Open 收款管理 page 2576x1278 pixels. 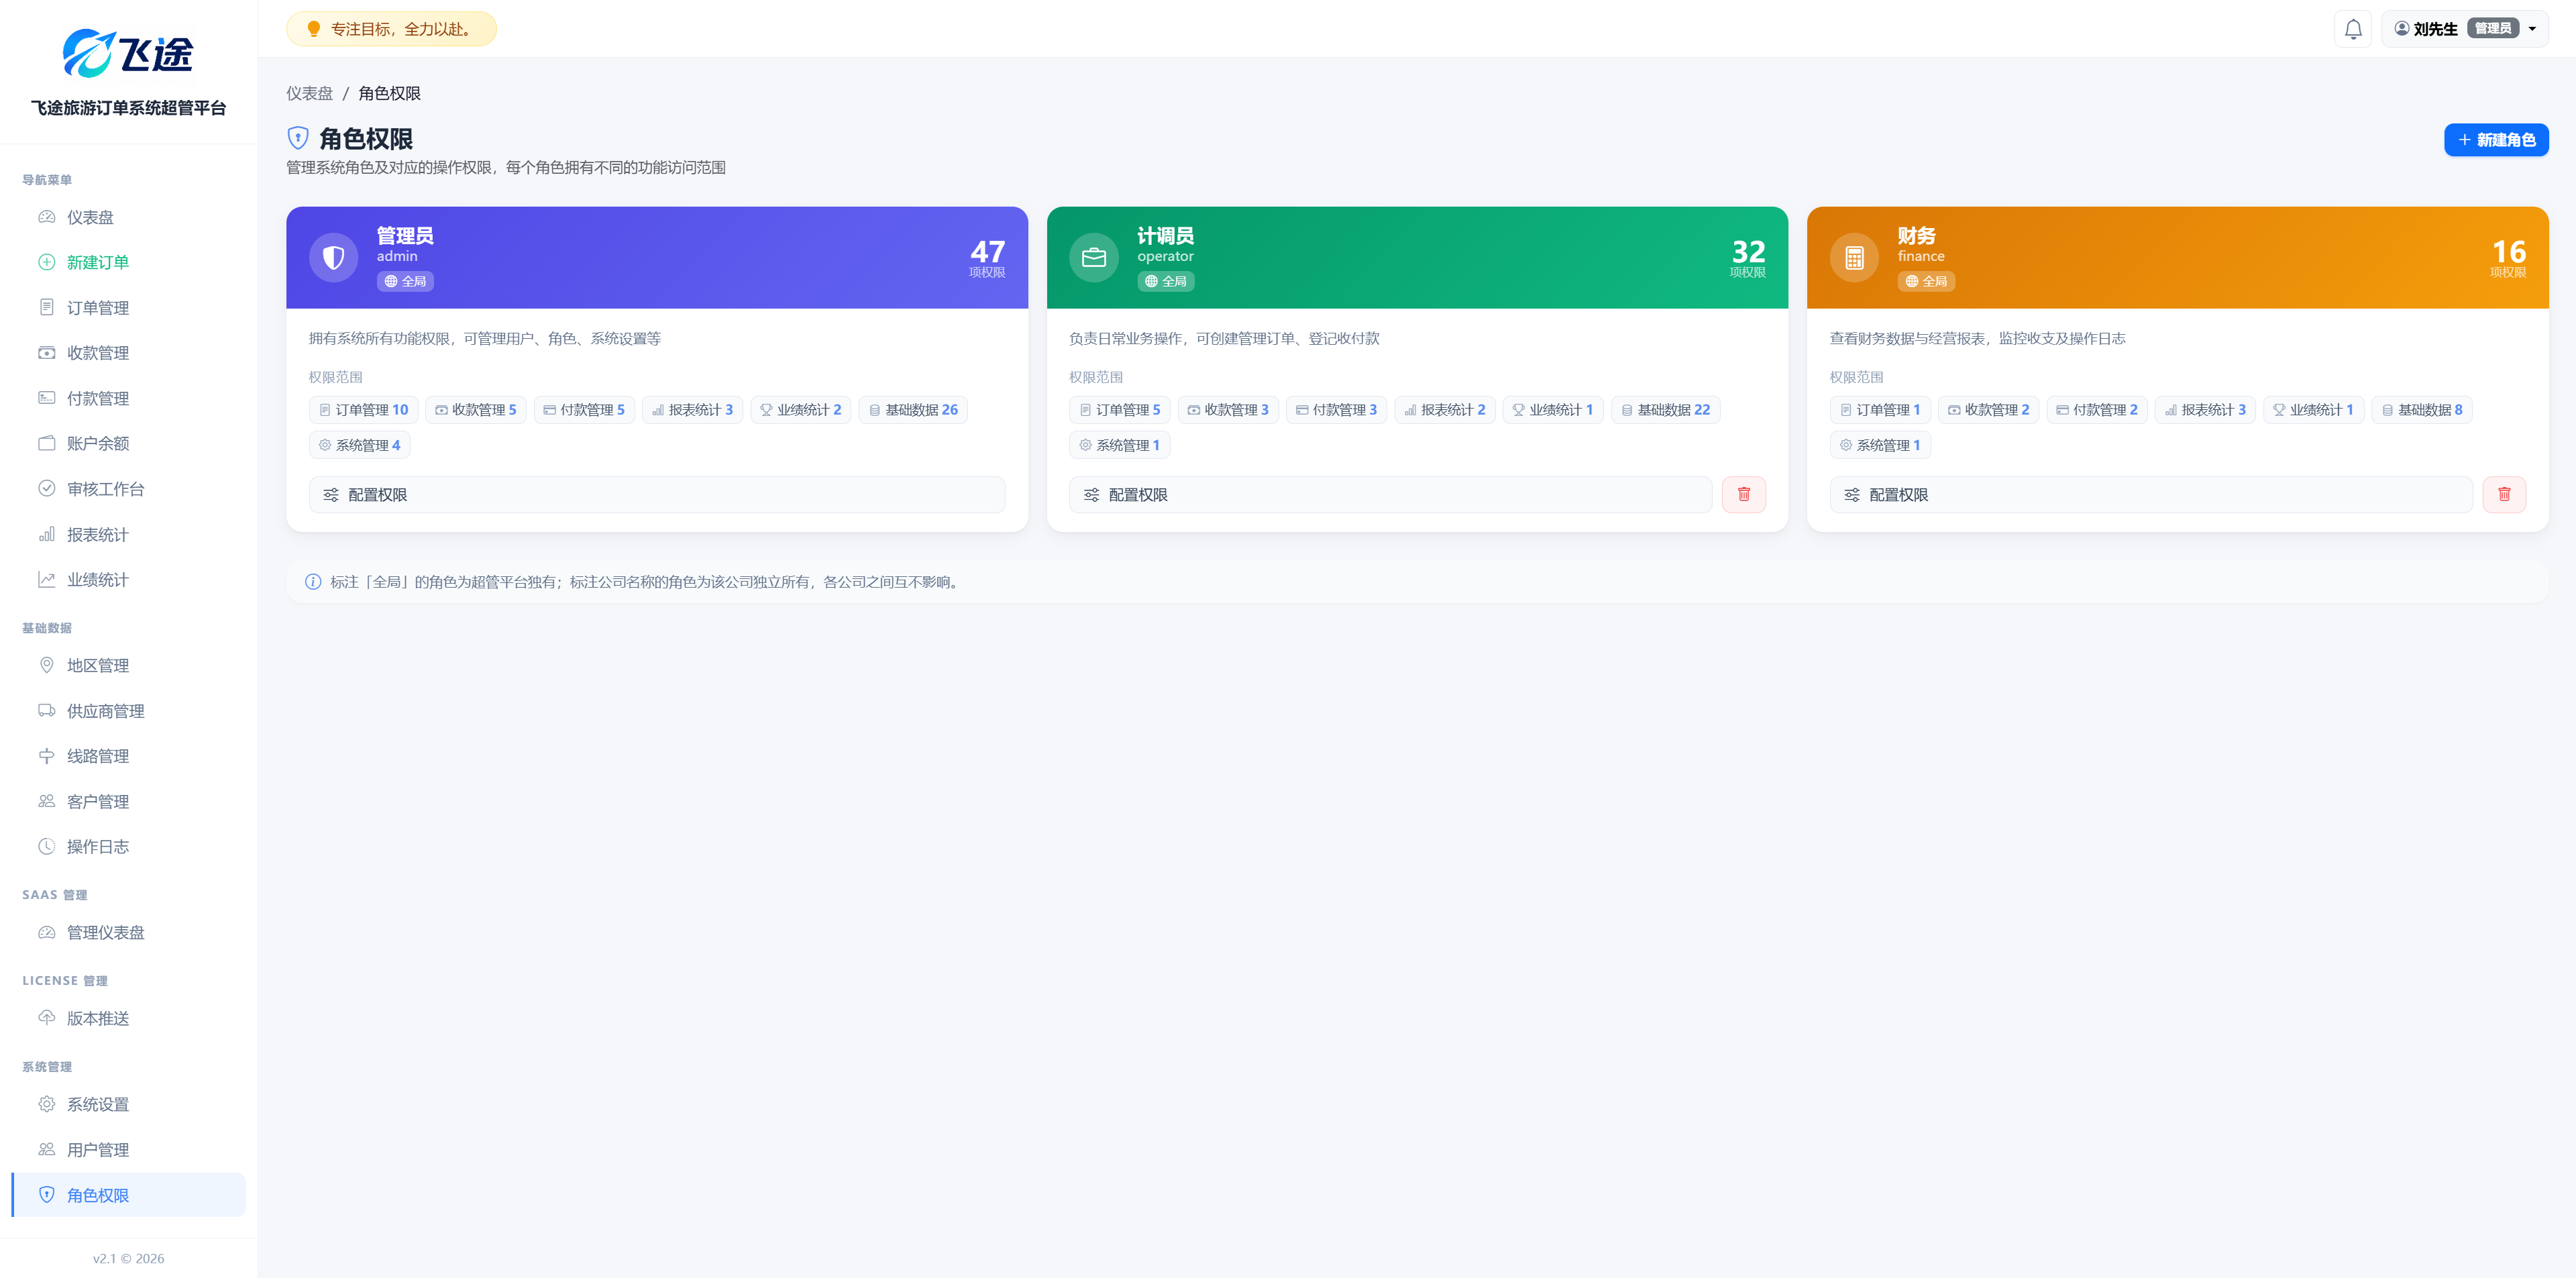tap(128, 353)
